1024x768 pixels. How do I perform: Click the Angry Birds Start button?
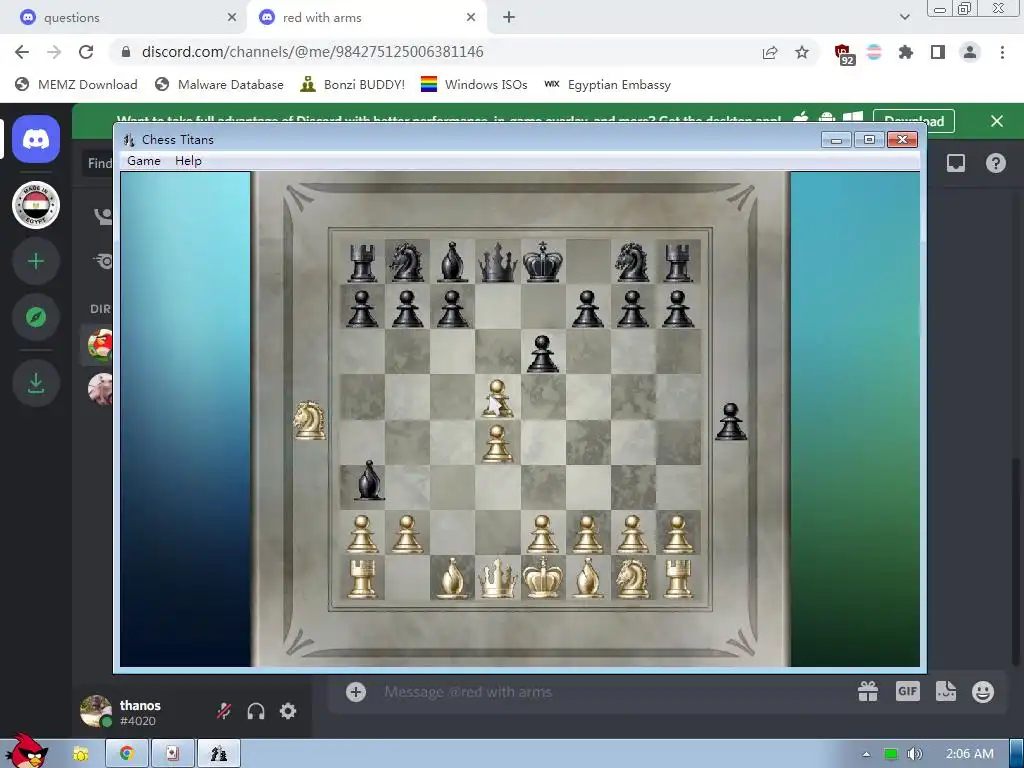pyautogui.click(x=27, y=751)
